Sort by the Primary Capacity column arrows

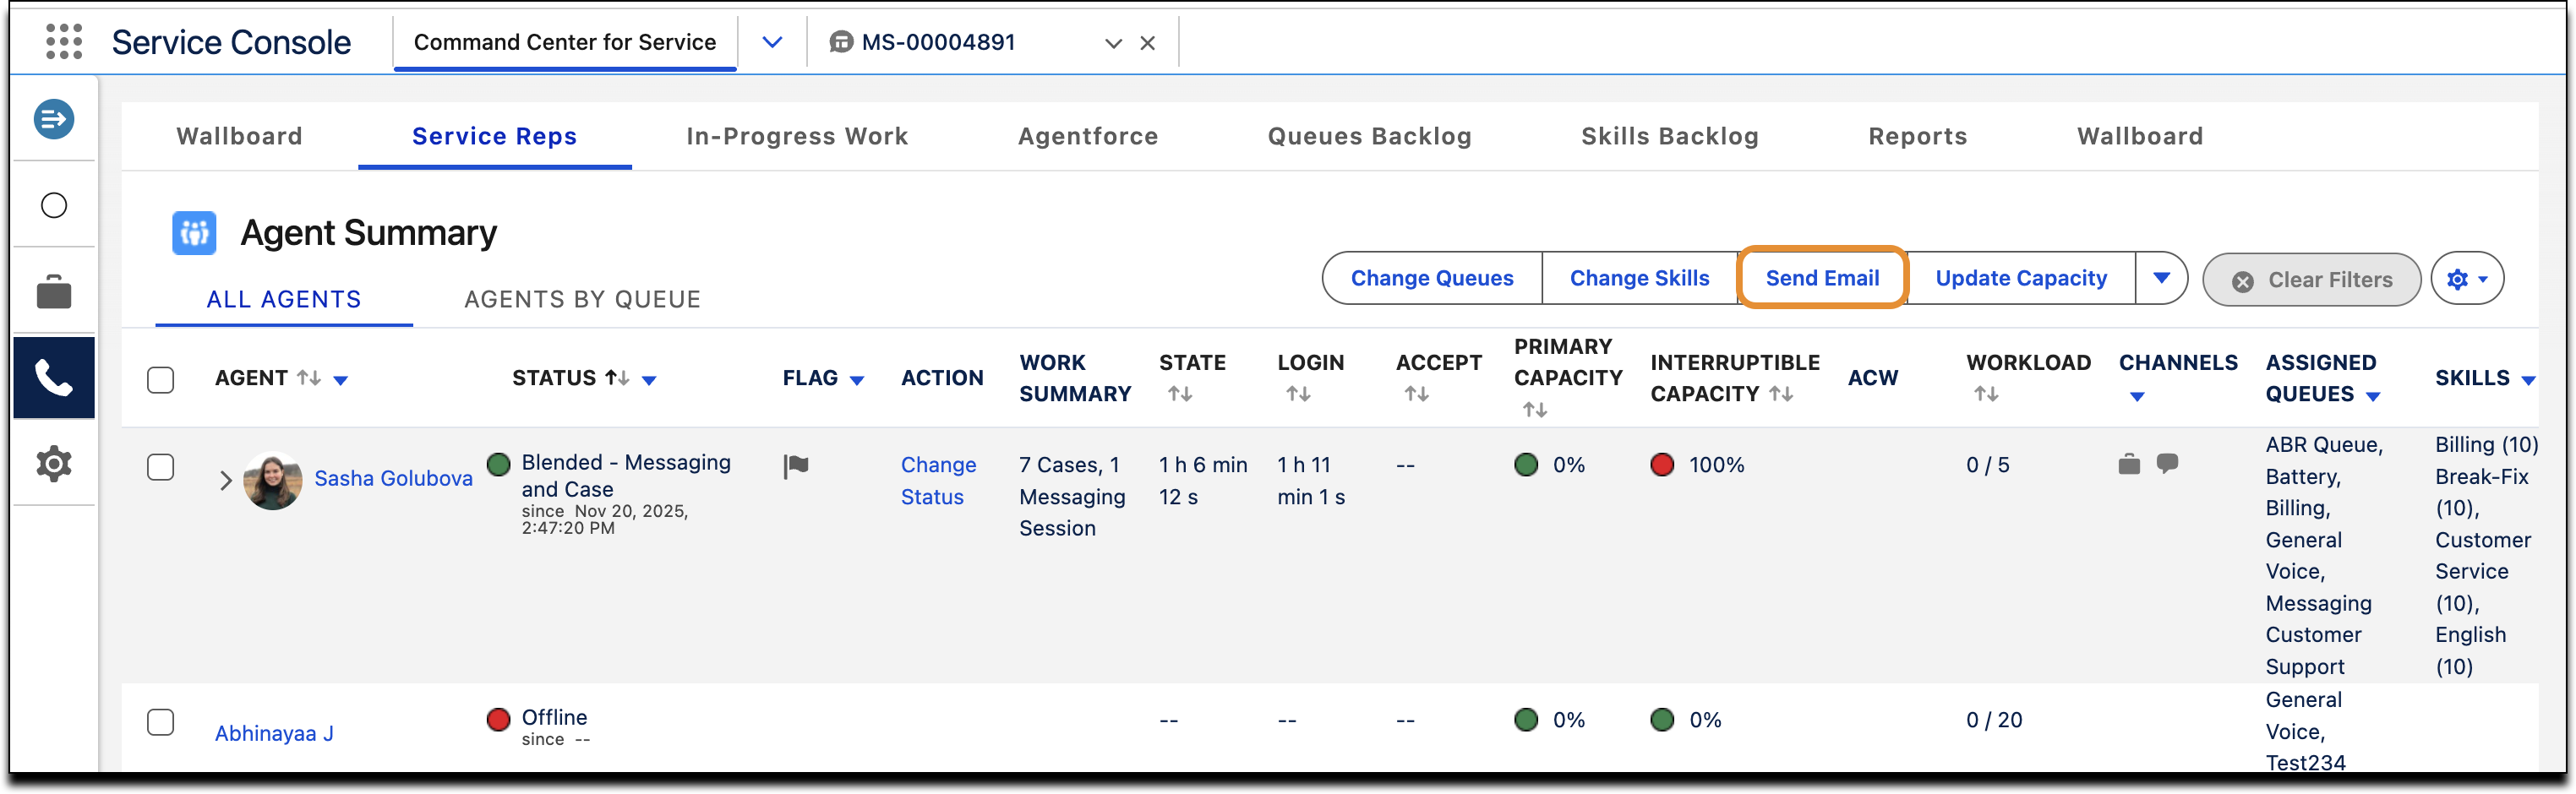tap(1535, 410)
